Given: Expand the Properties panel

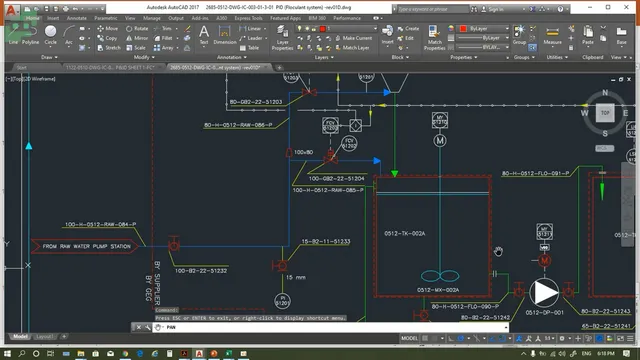Looking at the screenshot, I should [x=463, y=57].
